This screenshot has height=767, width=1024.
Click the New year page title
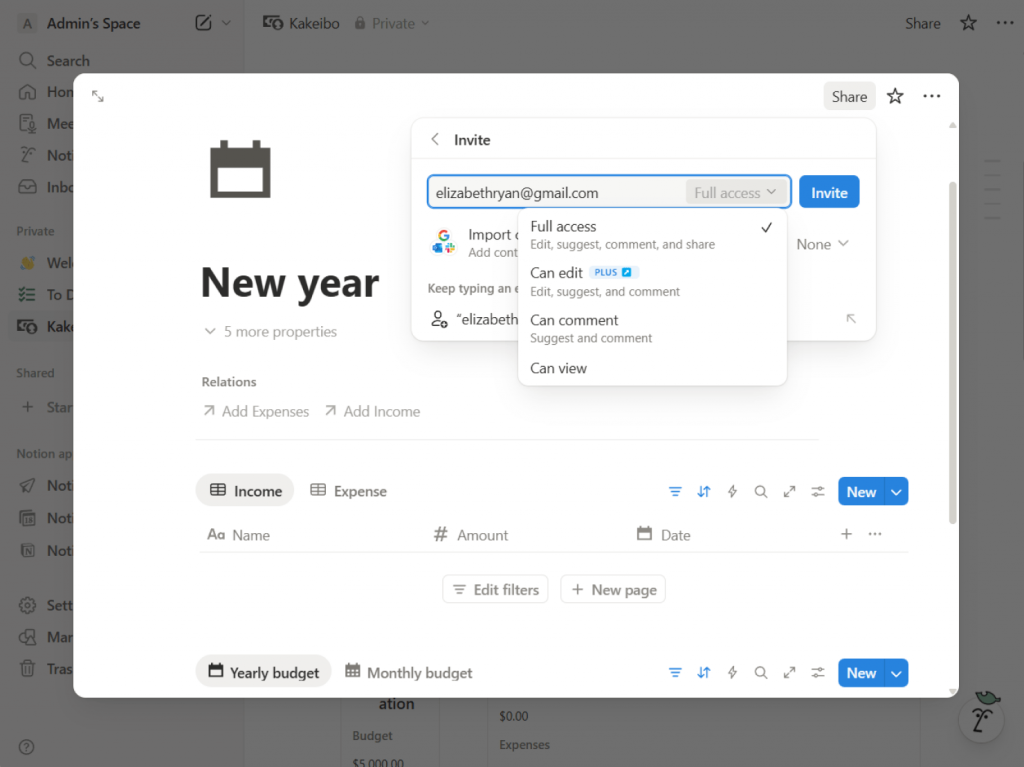pyautogui.click(x=290, y=283)
